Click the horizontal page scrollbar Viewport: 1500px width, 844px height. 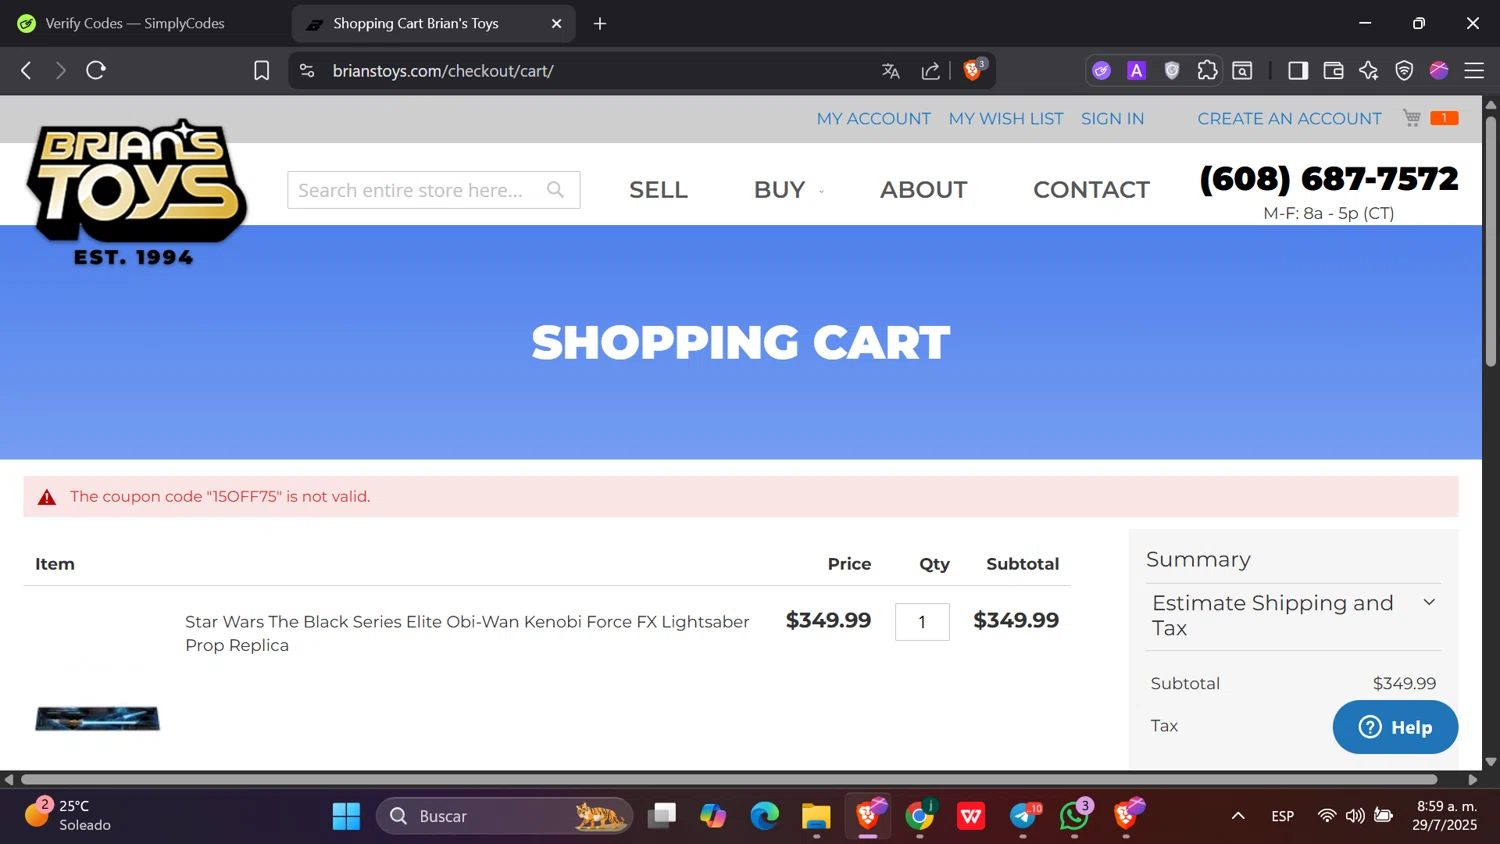(728, 779)
